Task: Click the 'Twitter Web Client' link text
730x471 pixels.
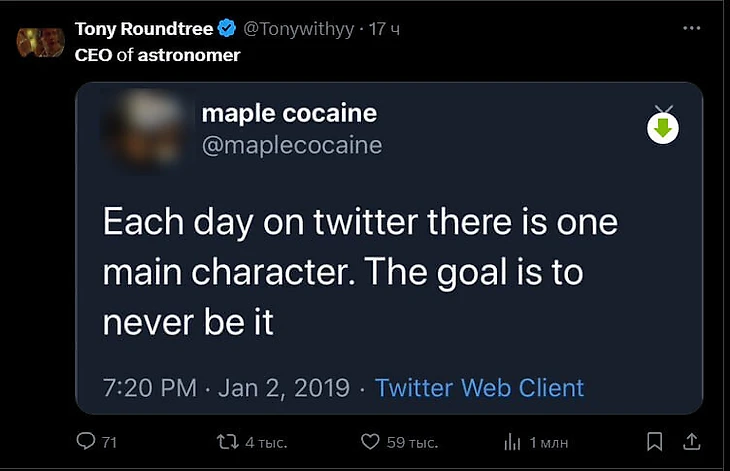Action: pyautogui.click(x=479, y=387)
